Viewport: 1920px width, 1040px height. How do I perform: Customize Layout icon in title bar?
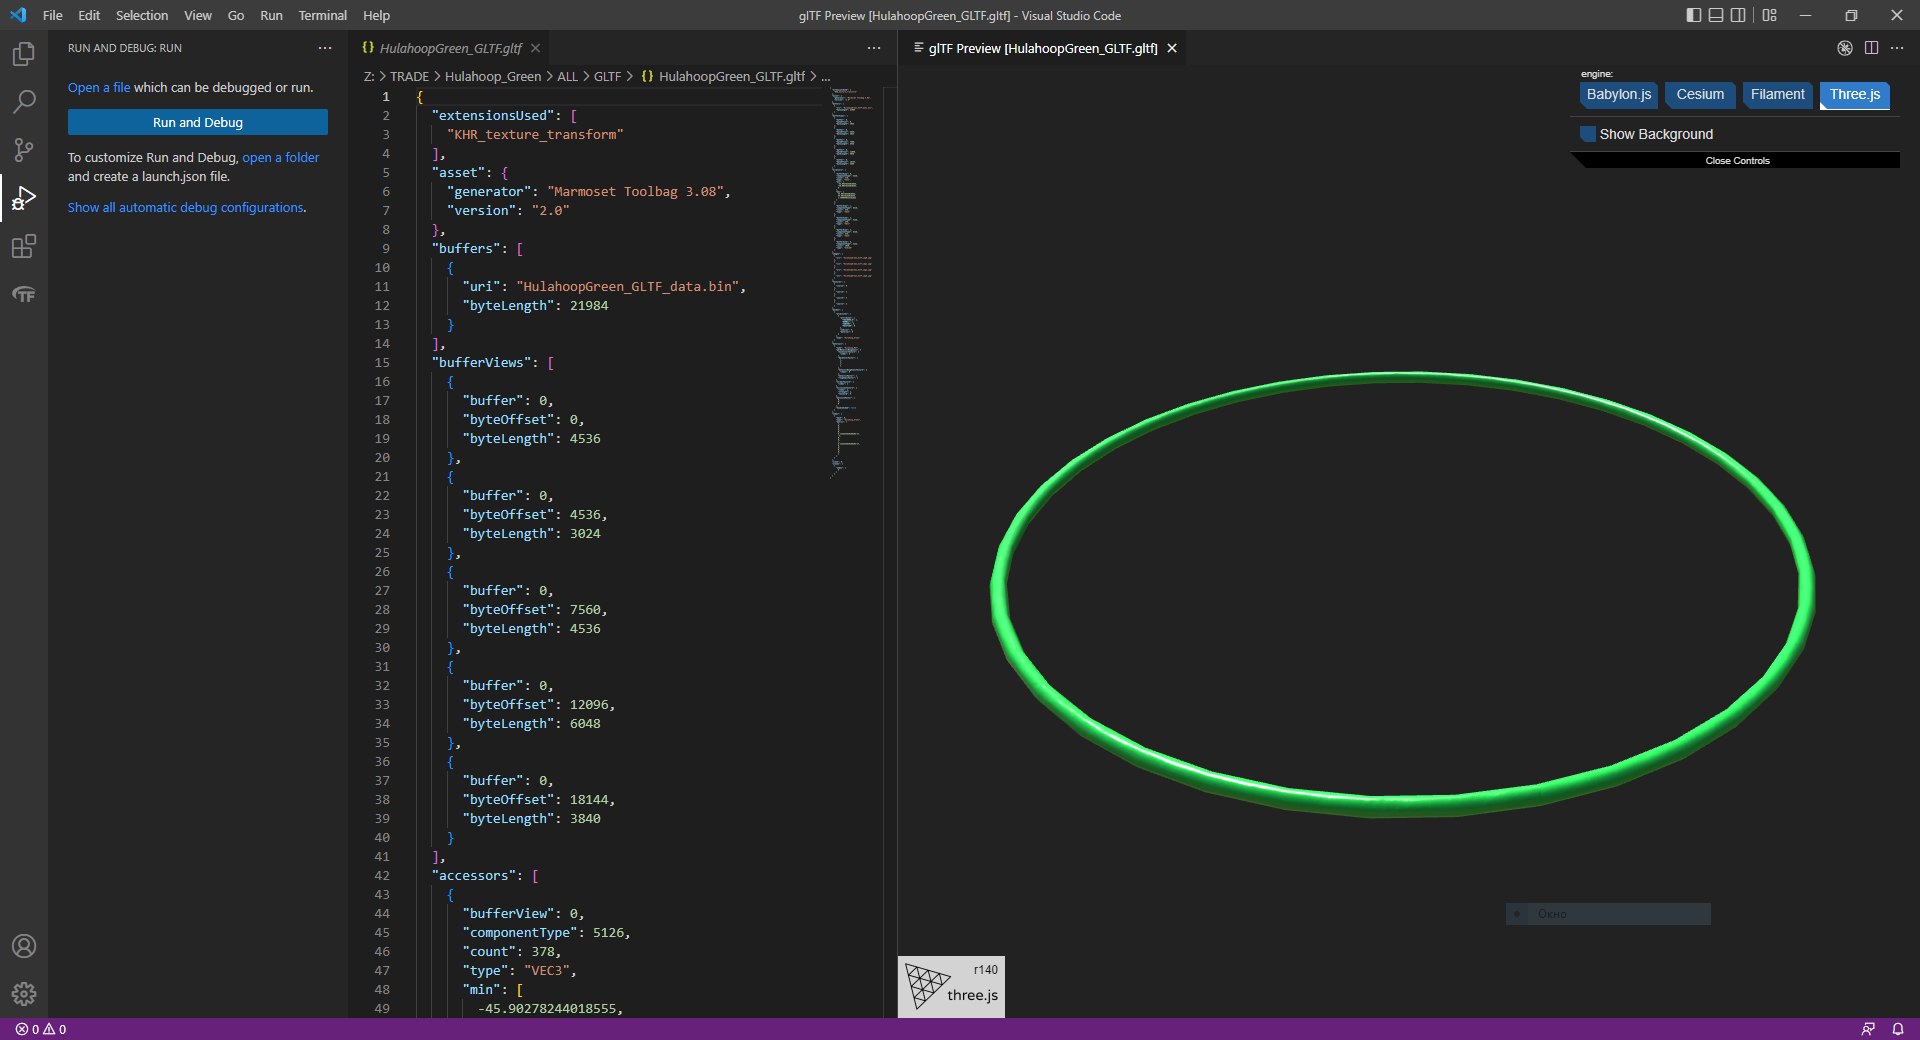(x=1770, y=15)
